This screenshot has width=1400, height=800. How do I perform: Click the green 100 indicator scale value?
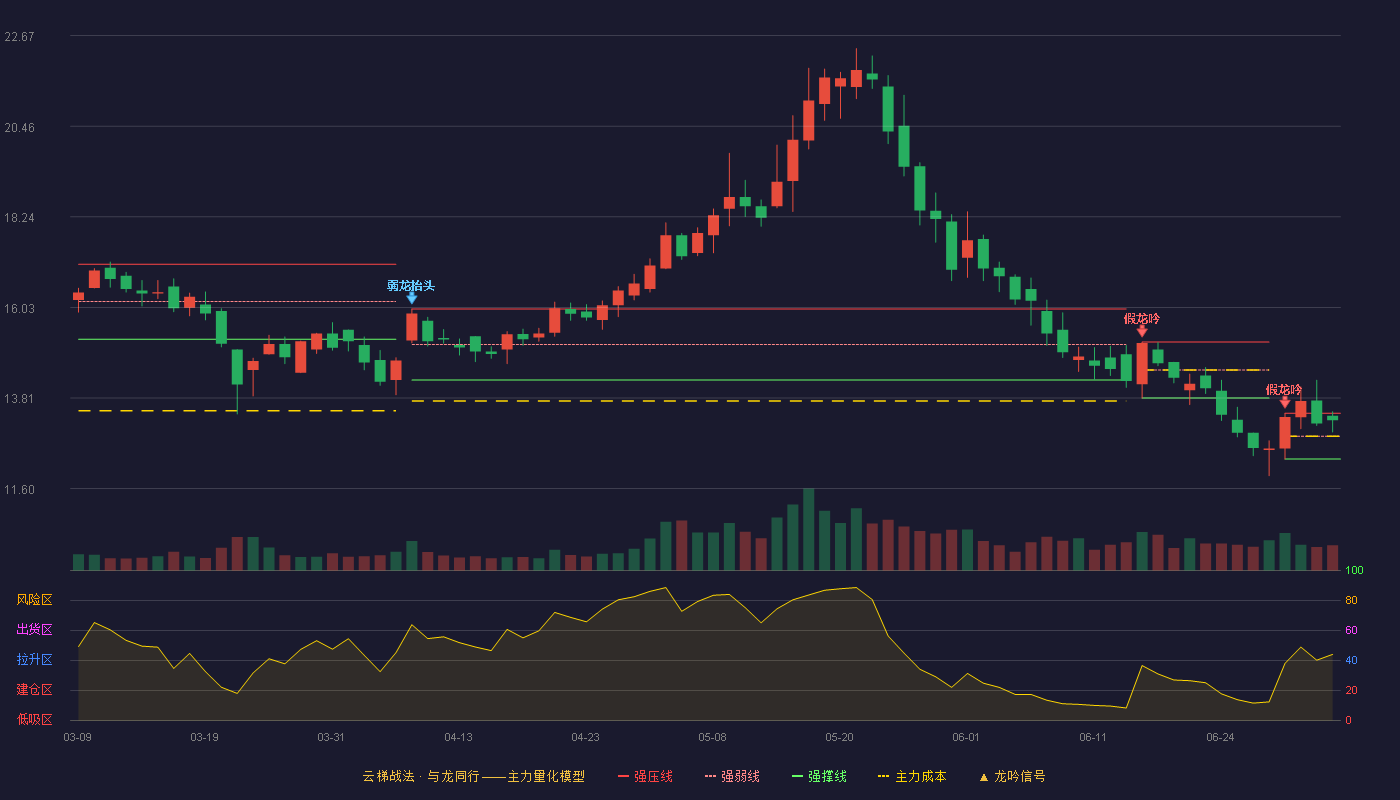(1354, 571)
